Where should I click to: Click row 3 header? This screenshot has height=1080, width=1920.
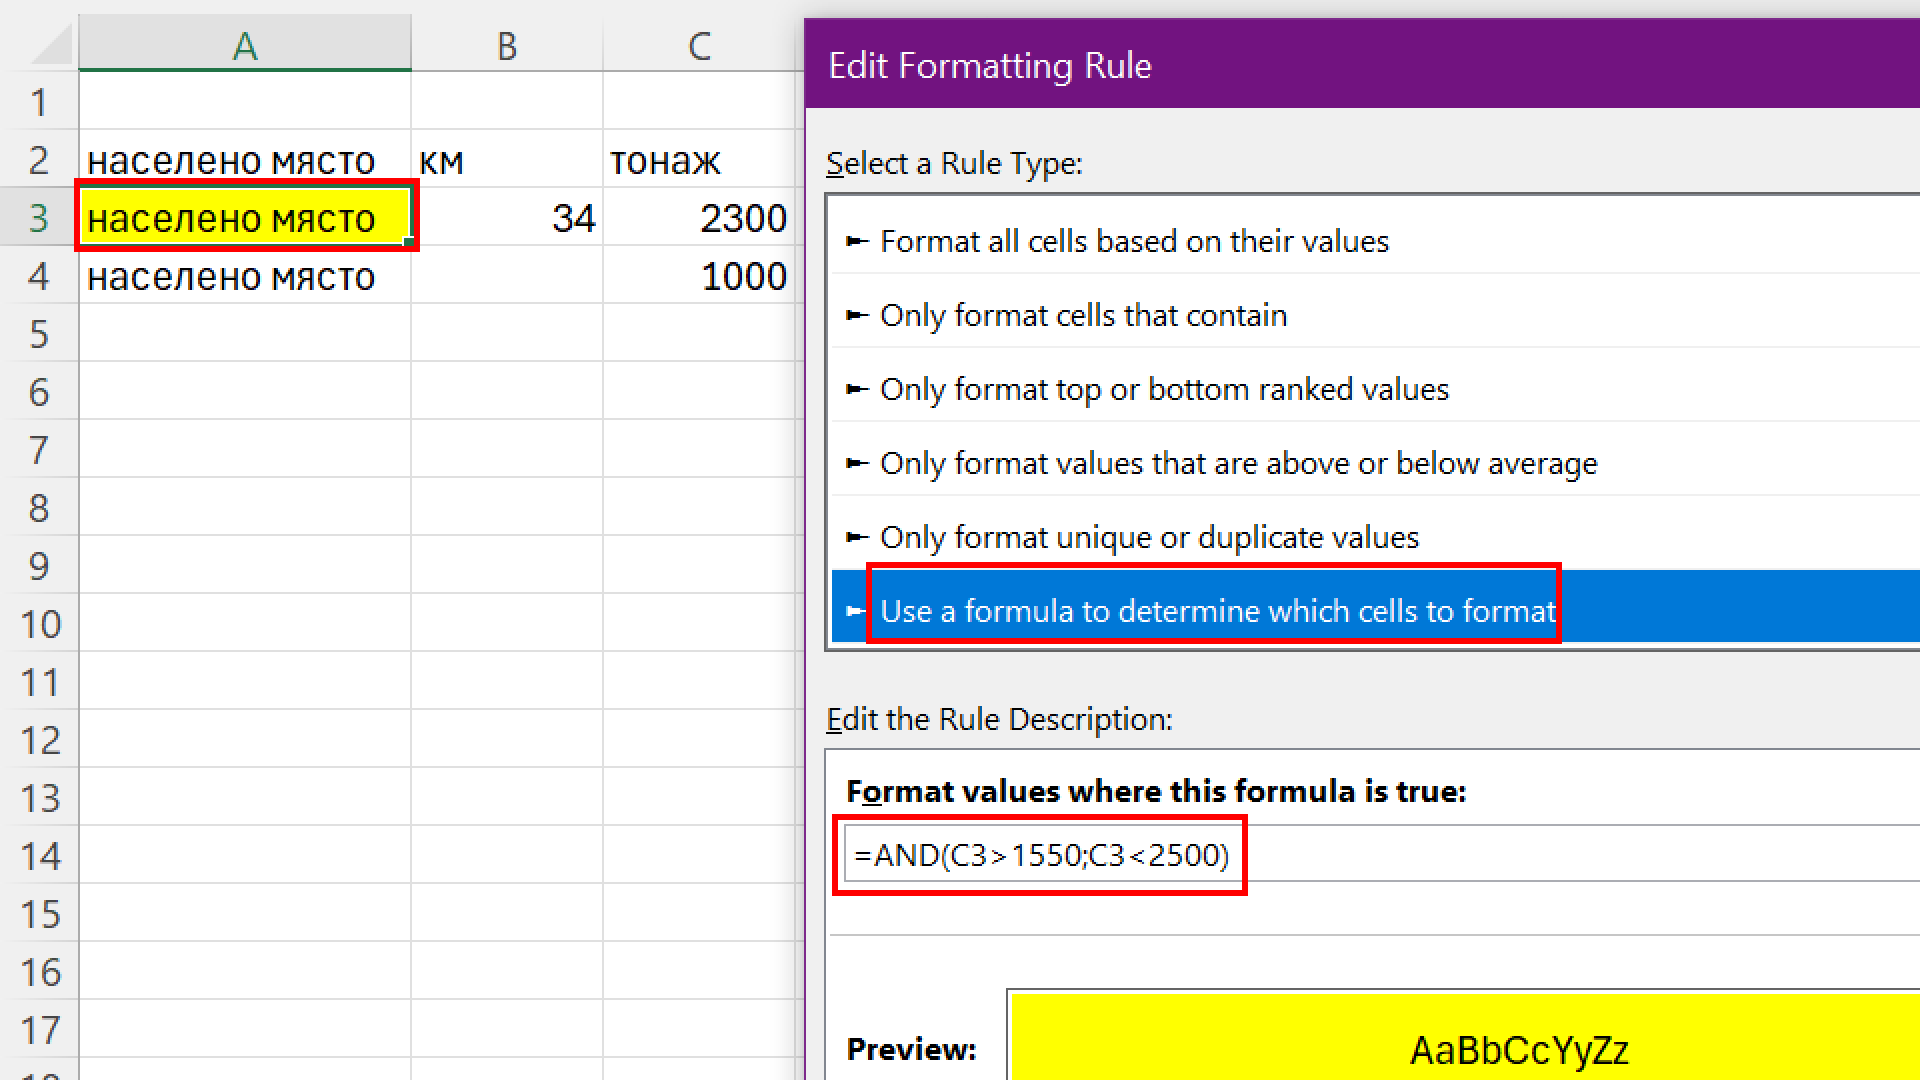coord(39,218)
